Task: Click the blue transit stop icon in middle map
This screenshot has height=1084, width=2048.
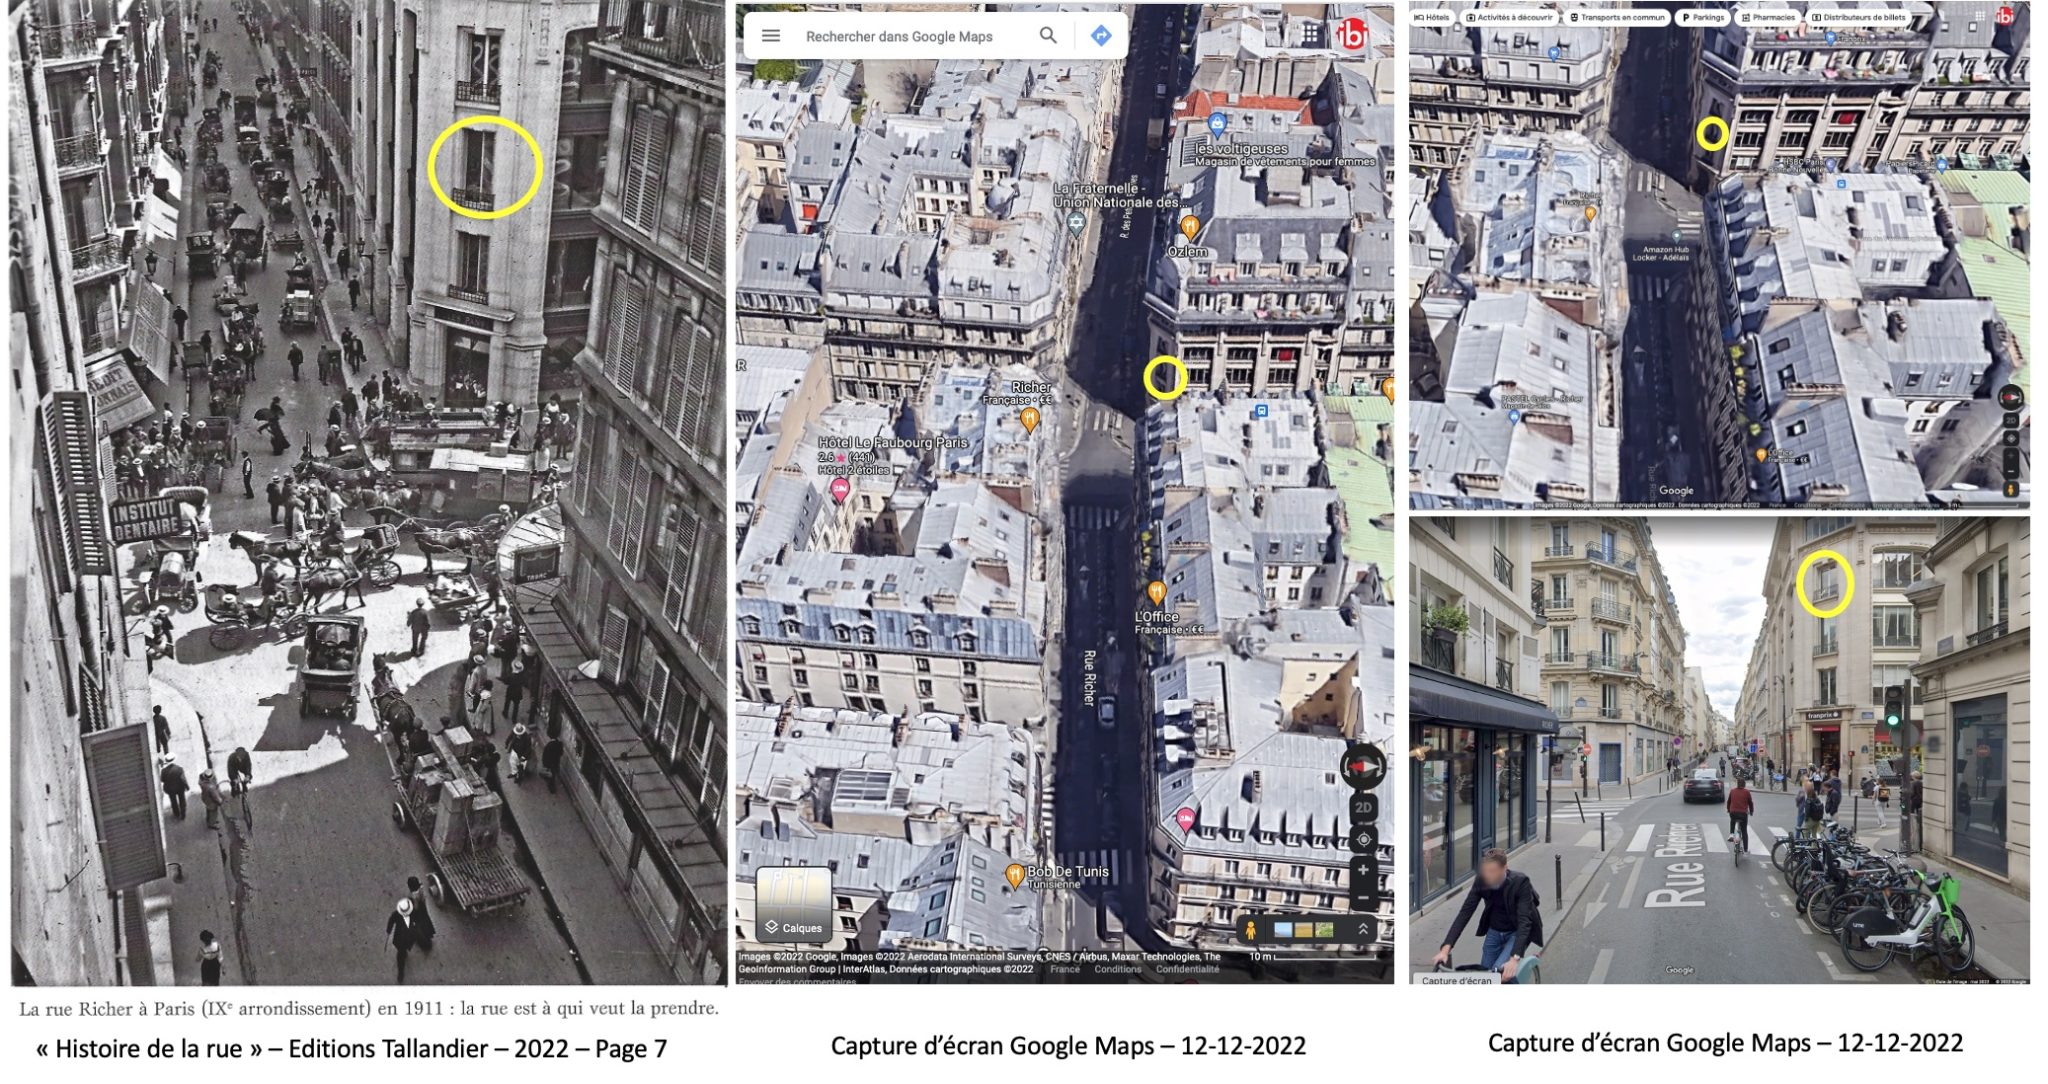Action: coord(1262,410)
